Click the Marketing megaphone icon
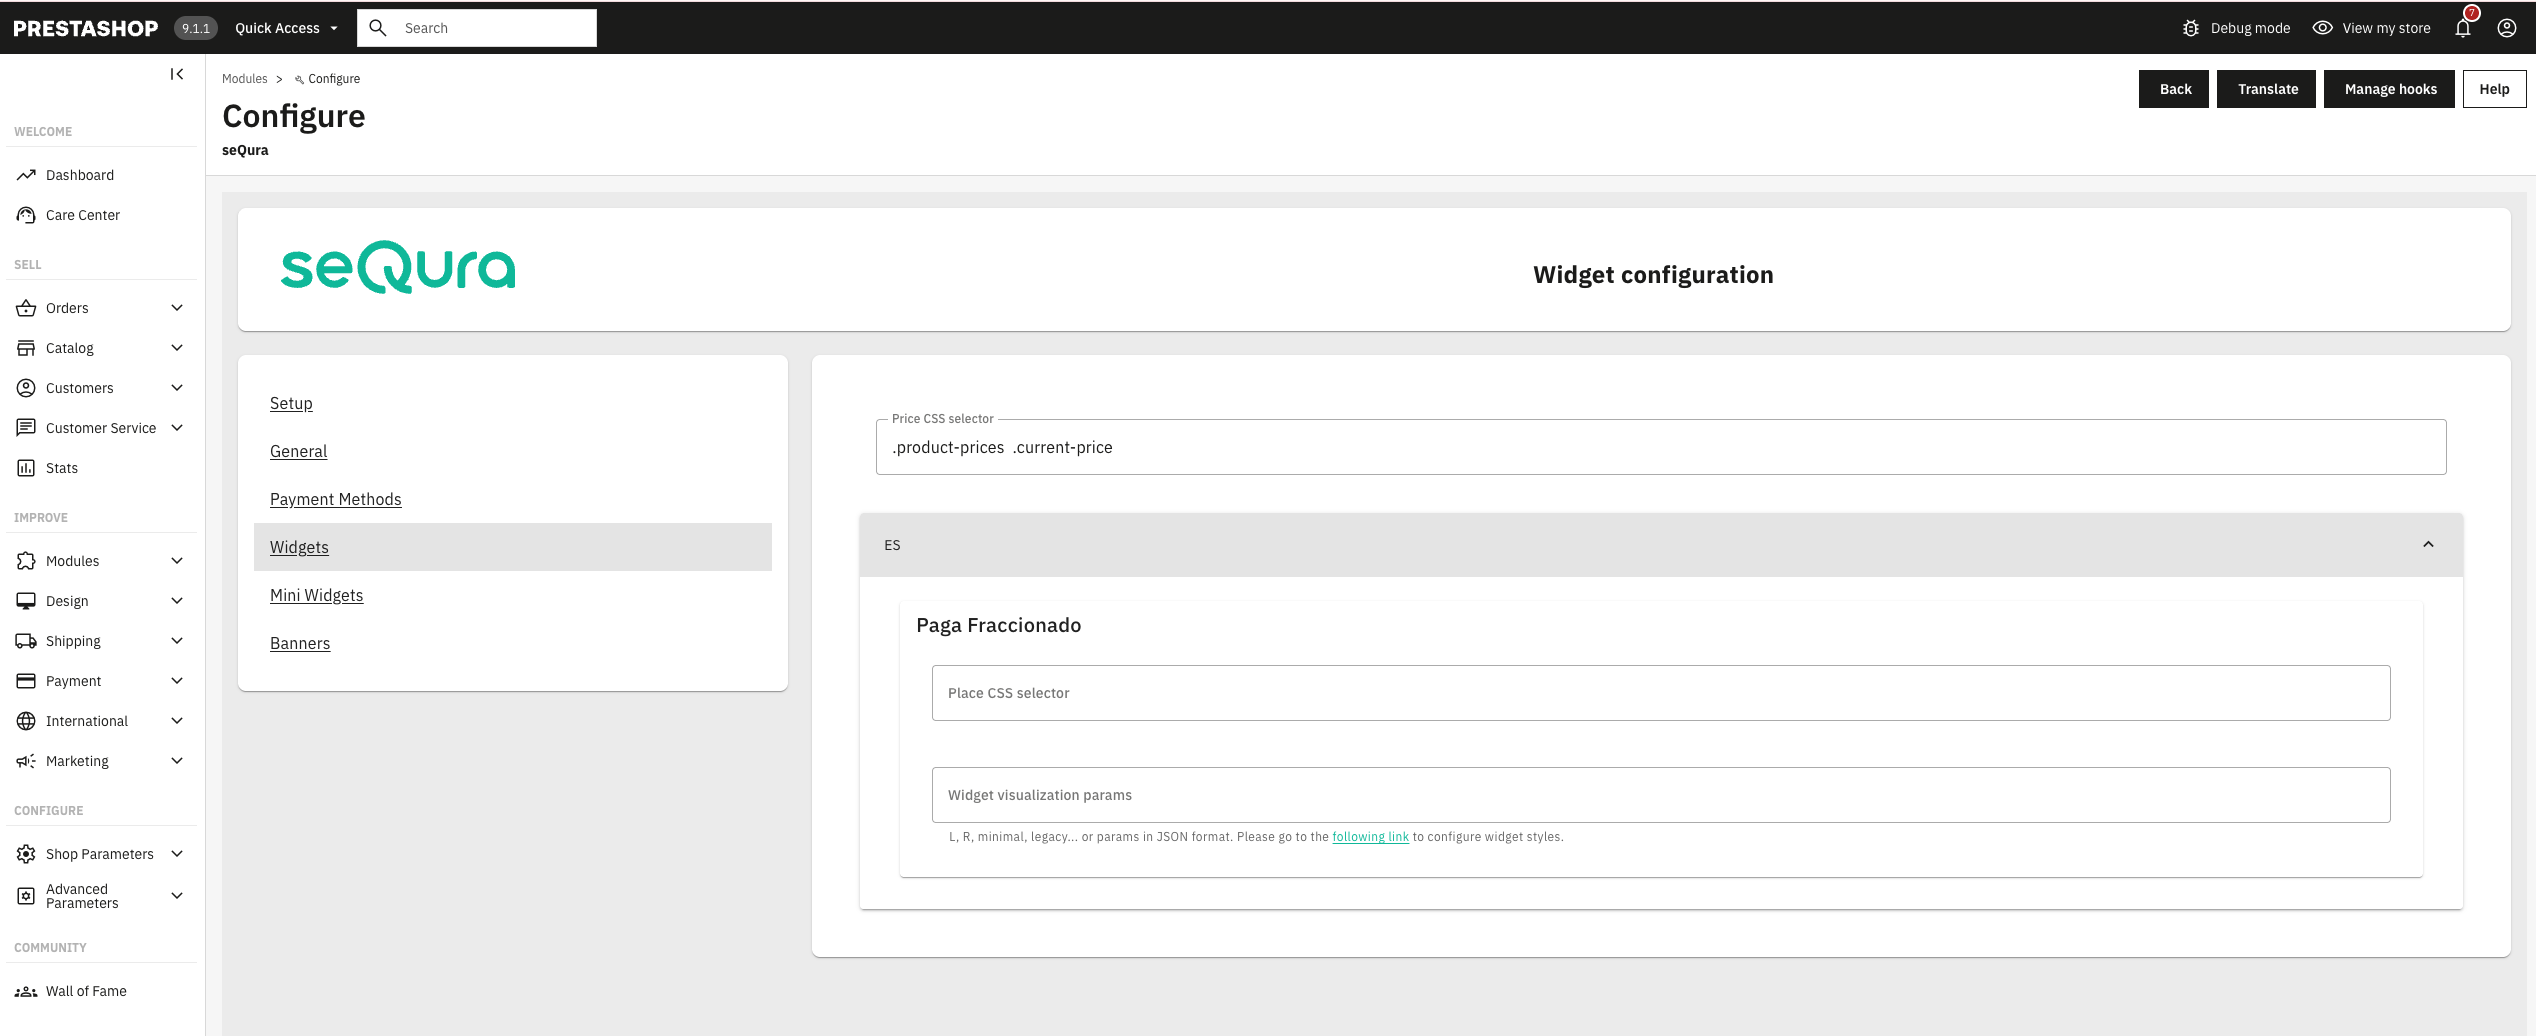2536x1036 pixels. [26, 761]
